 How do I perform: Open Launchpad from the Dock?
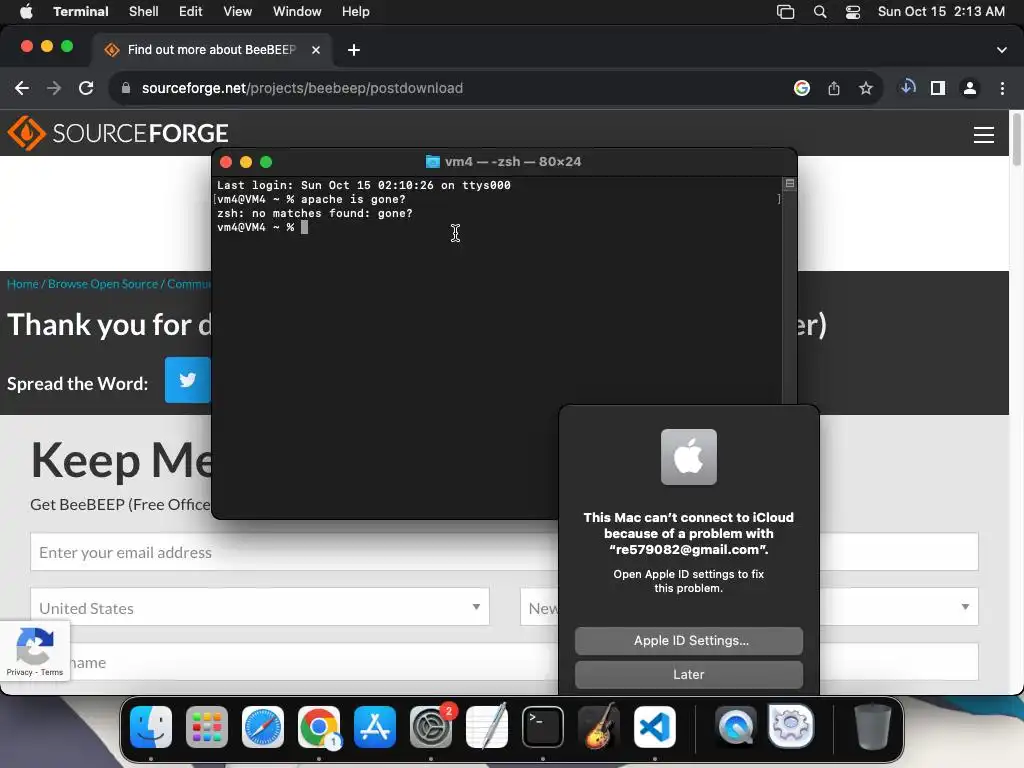206,727
